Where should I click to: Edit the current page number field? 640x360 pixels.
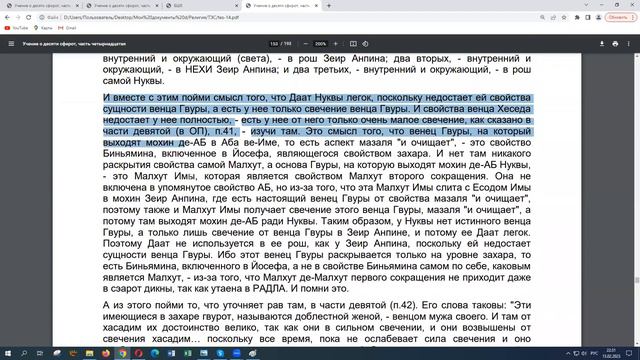[x=274, y=44]
